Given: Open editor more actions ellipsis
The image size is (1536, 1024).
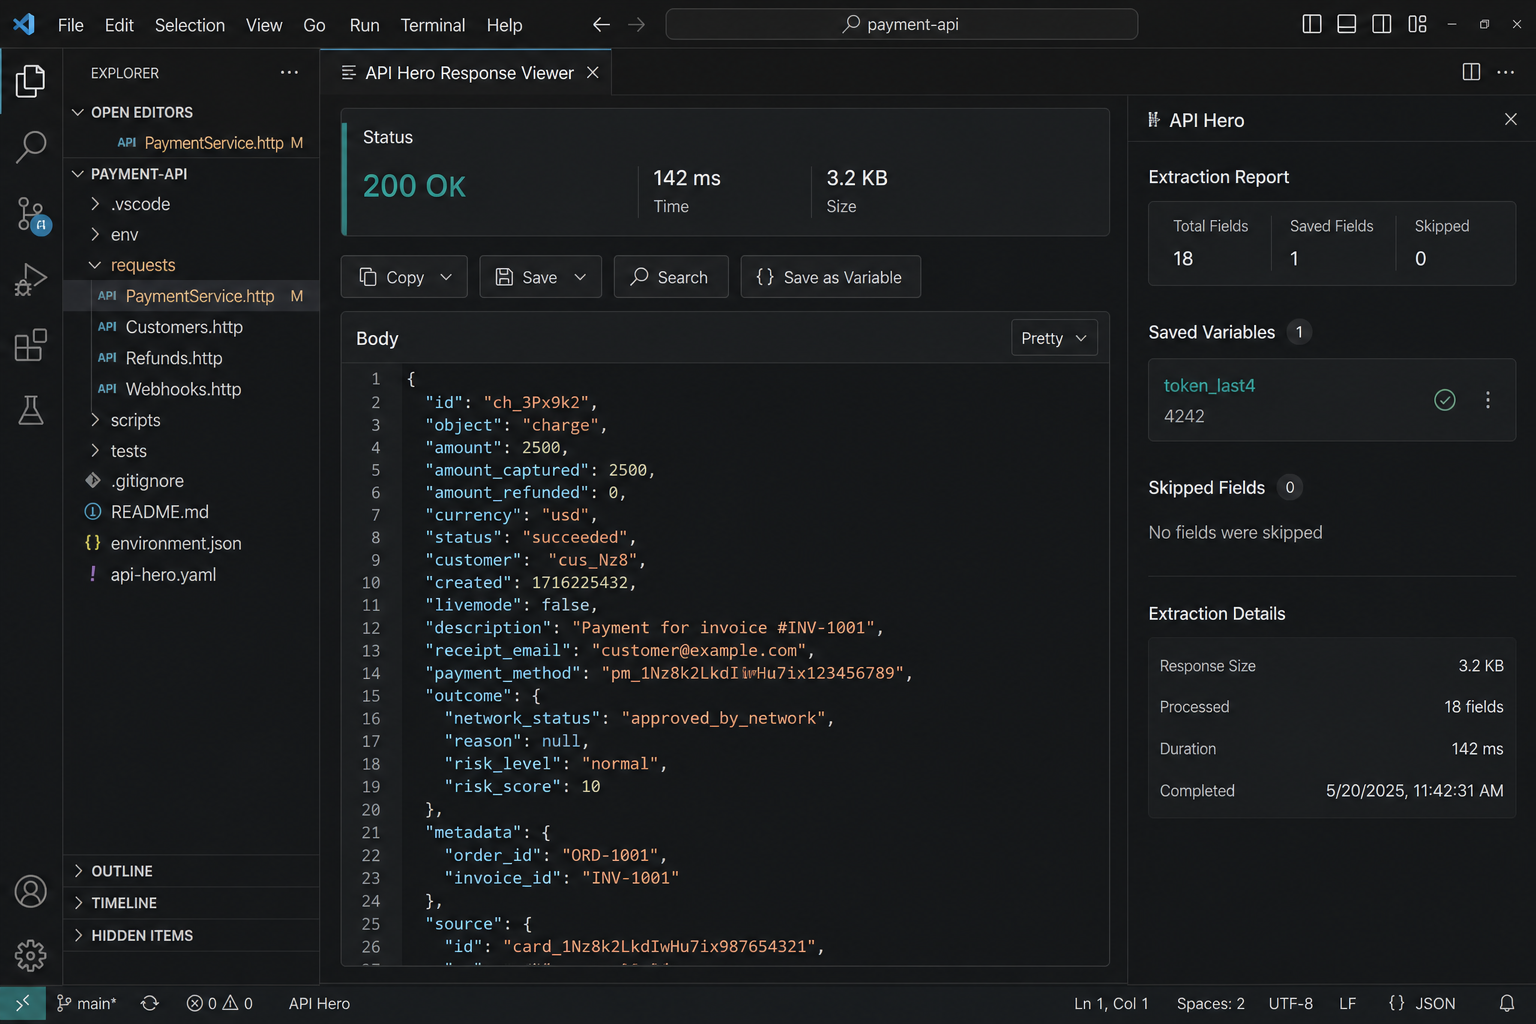Looking at the screenshot, I should 1506,72.
